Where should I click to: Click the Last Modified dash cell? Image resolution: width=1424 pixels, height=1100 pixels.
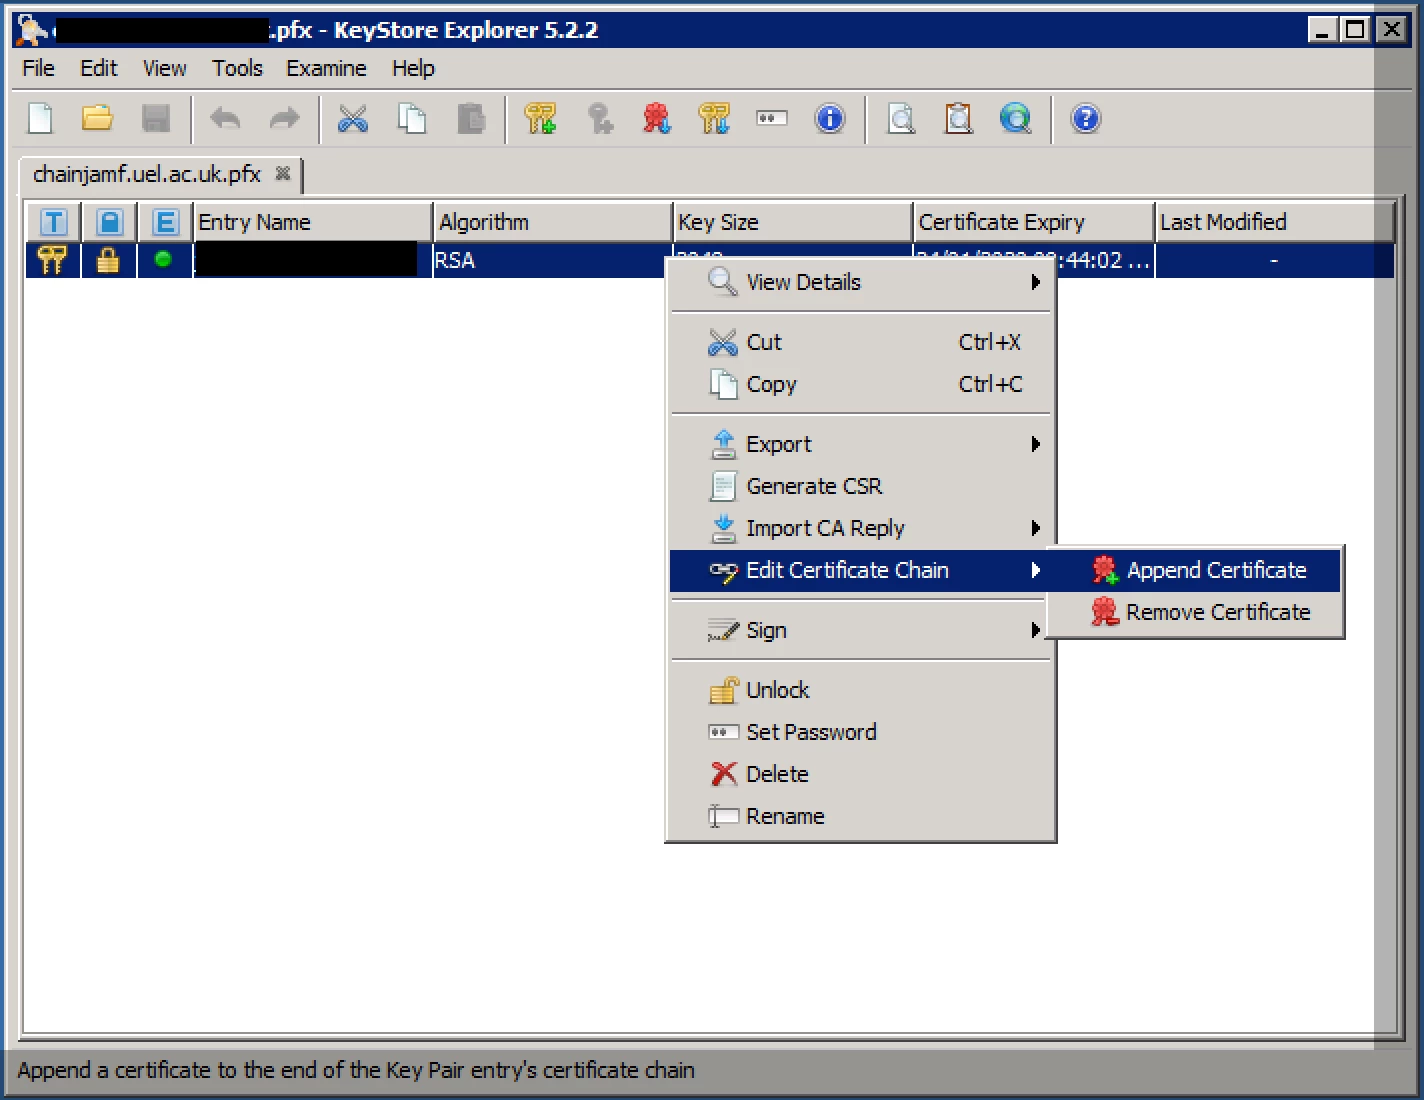pos(1274,260)
